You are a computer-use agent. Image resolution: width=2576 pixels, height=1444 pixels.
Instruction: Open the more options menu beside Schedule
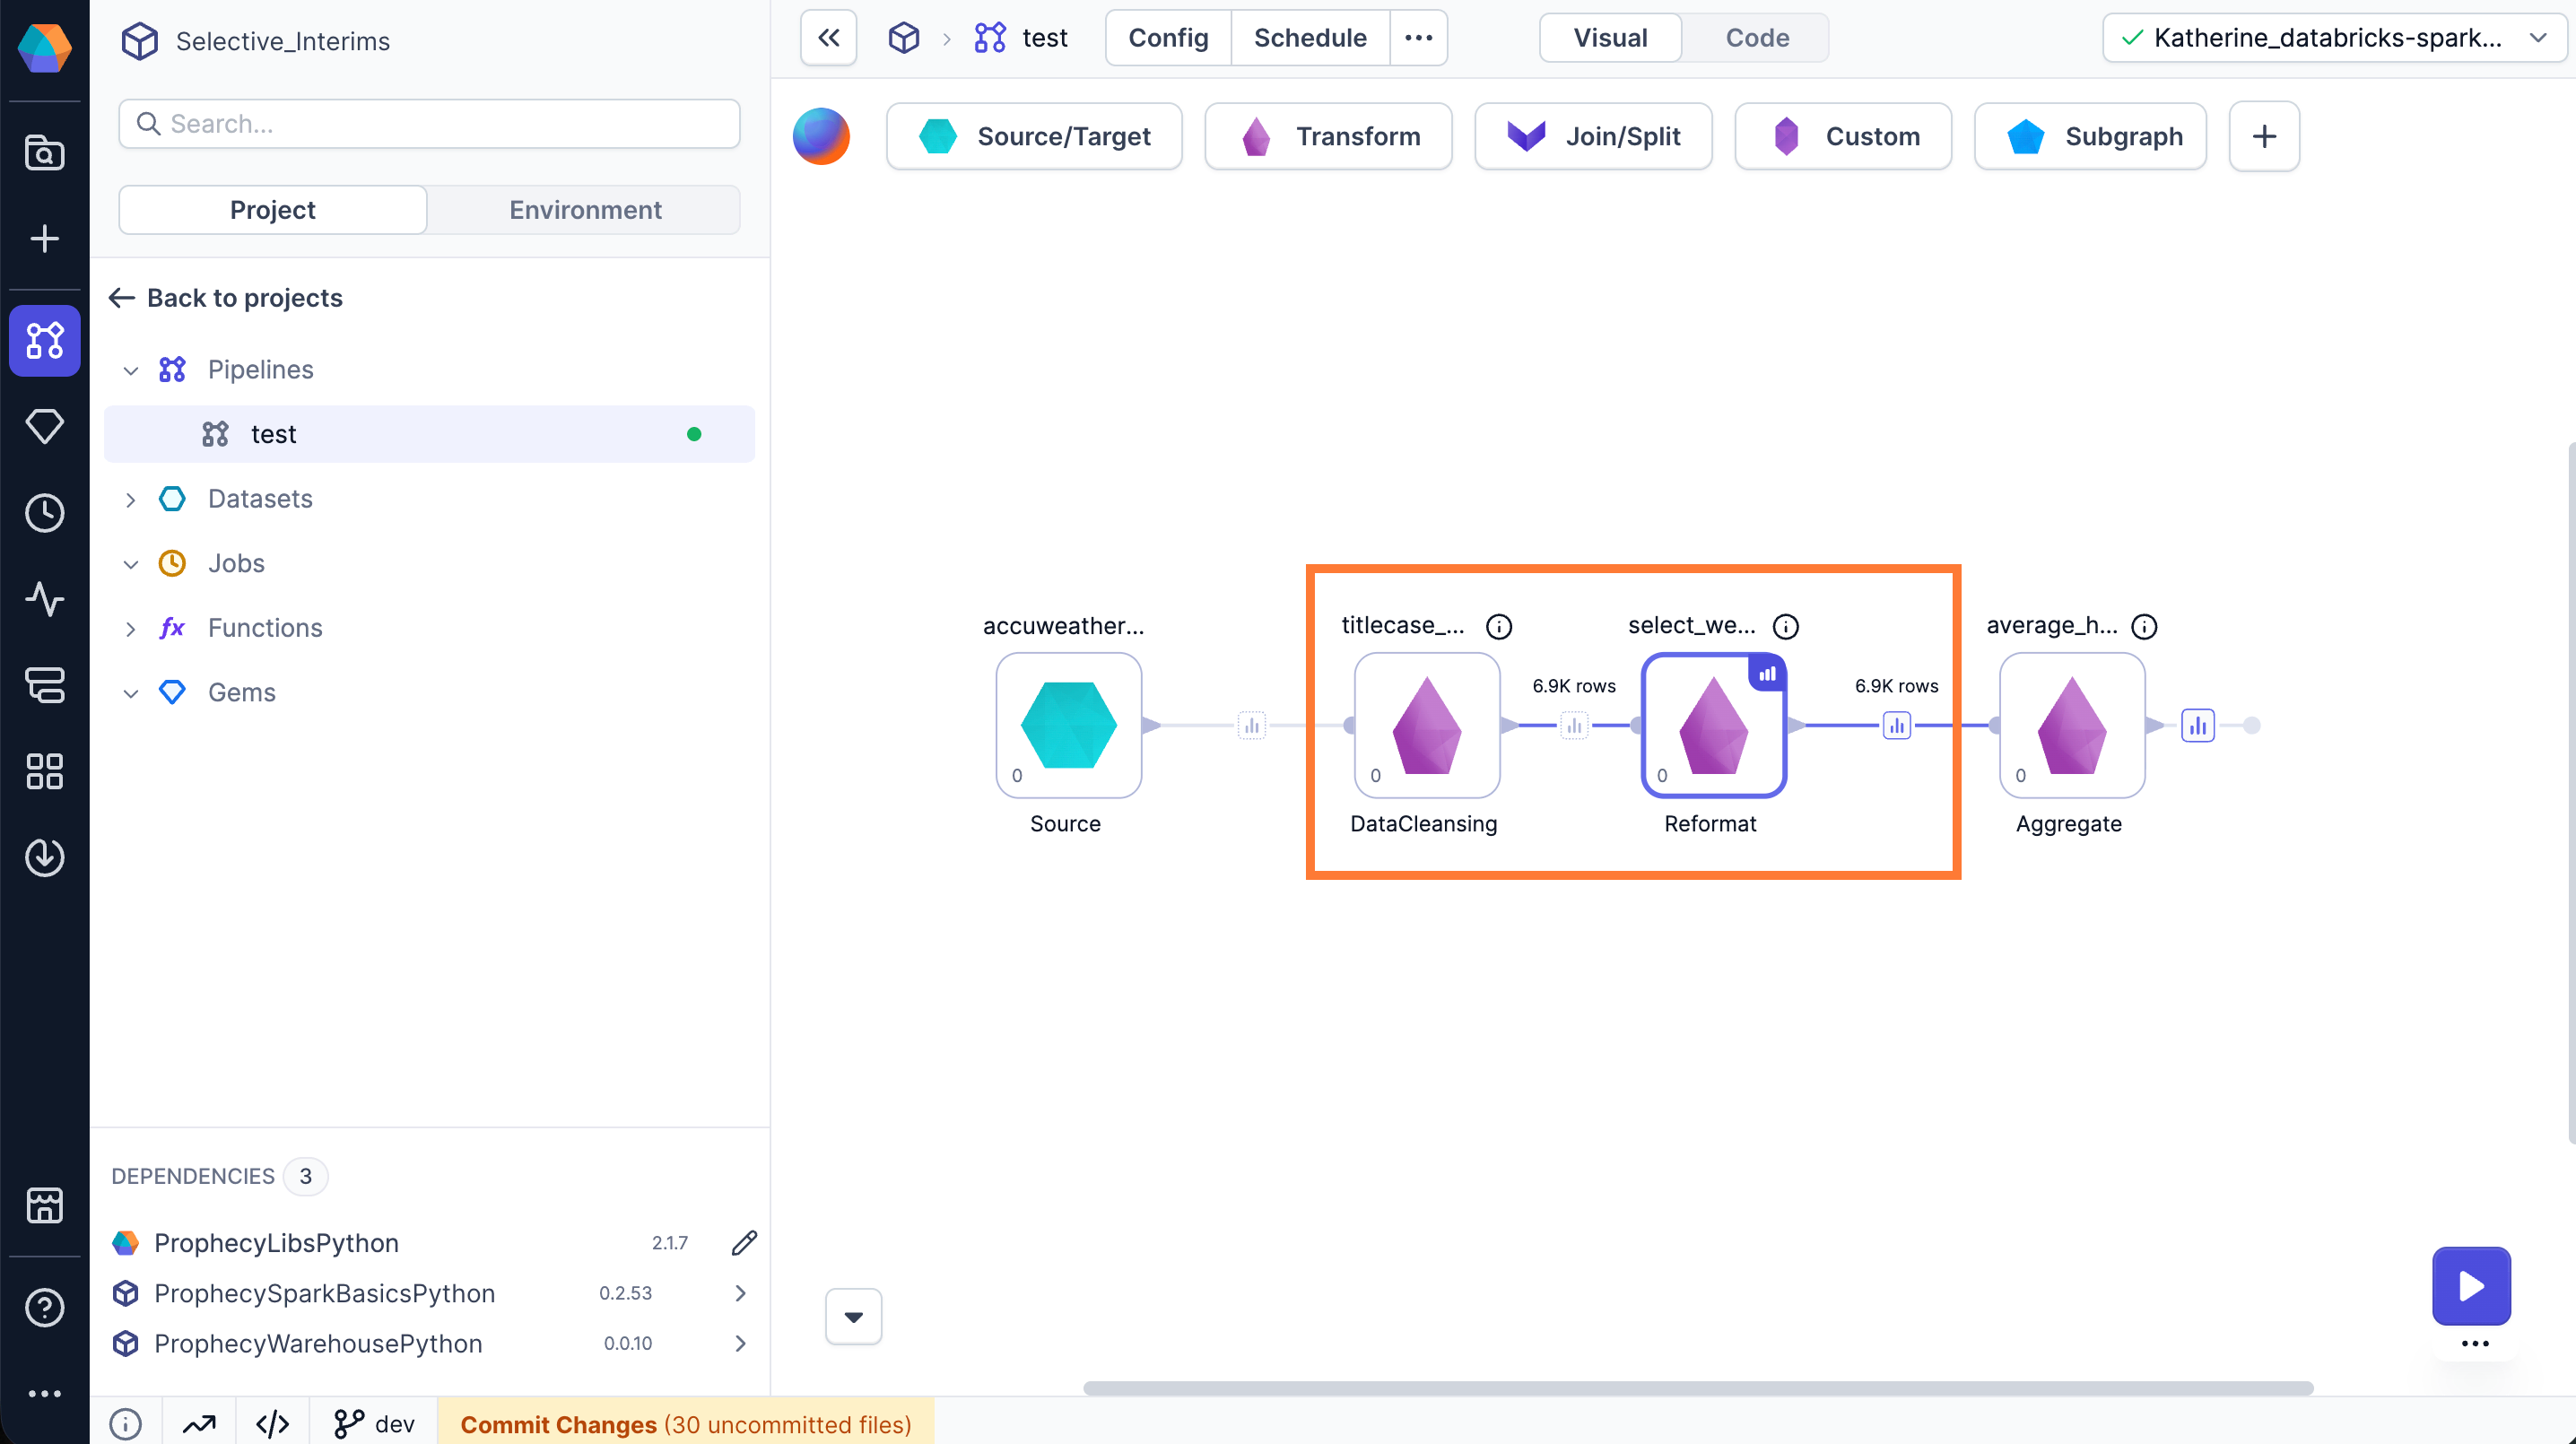[1419, 37]
